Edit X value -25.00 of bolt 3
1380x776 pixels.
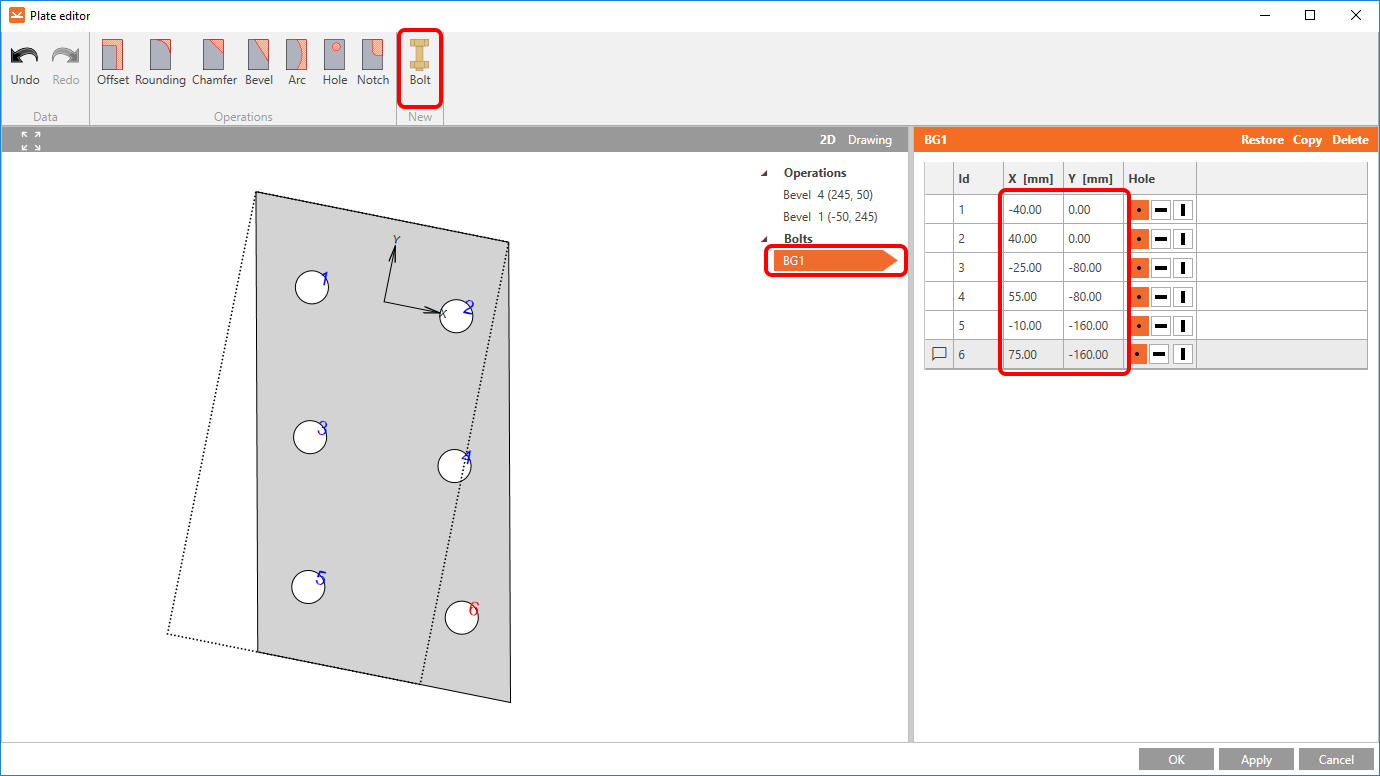(1033, 268)
